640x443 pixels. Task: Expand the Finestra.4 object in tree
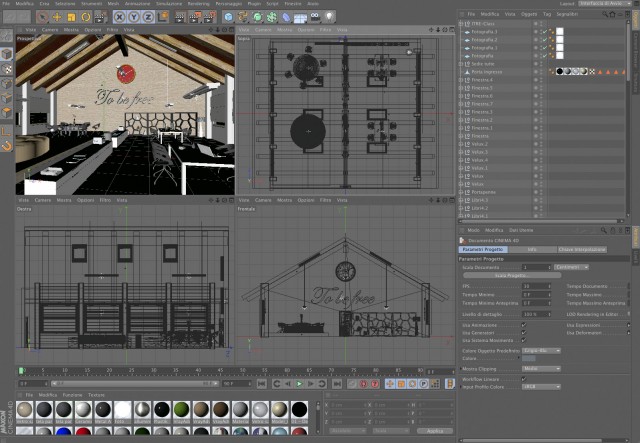tap(461, 80)
